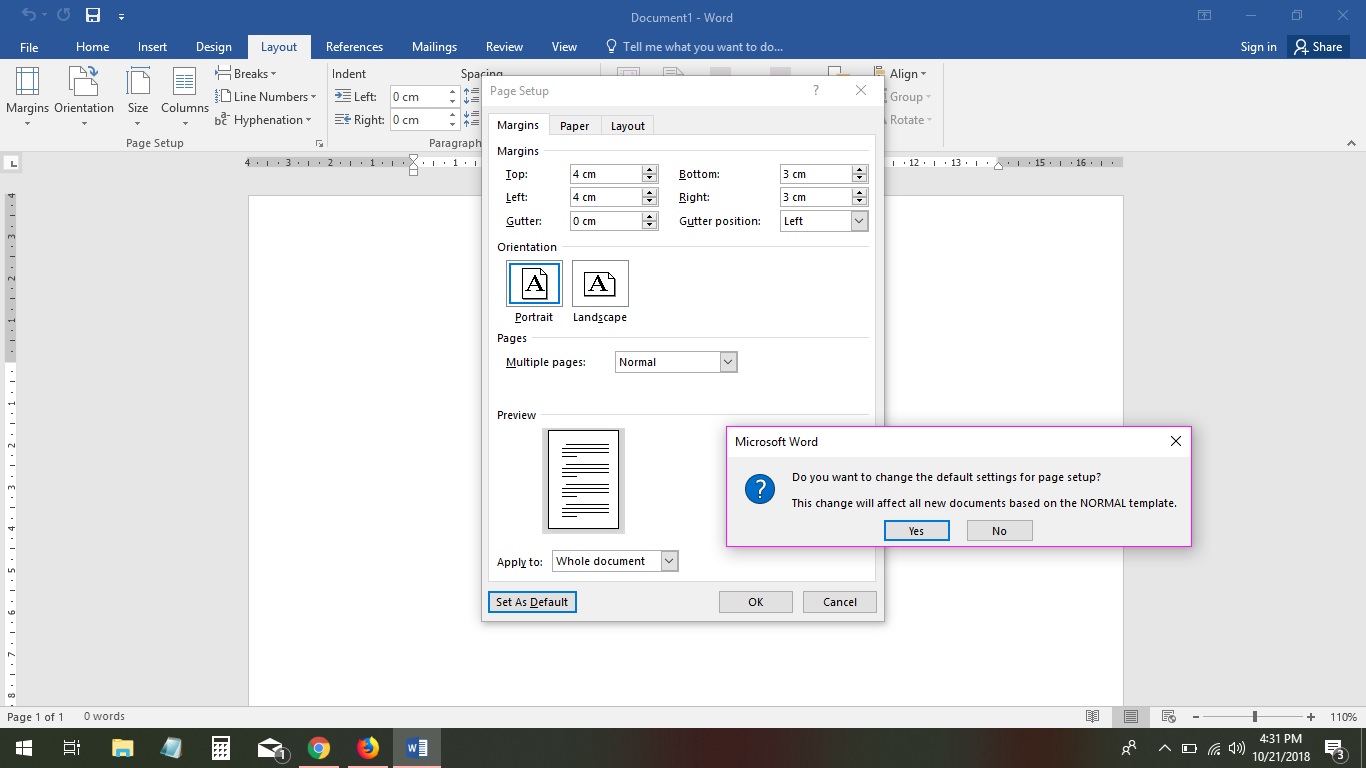
Task: Increase Top margin using its up arrow
Action: (650, 170)
